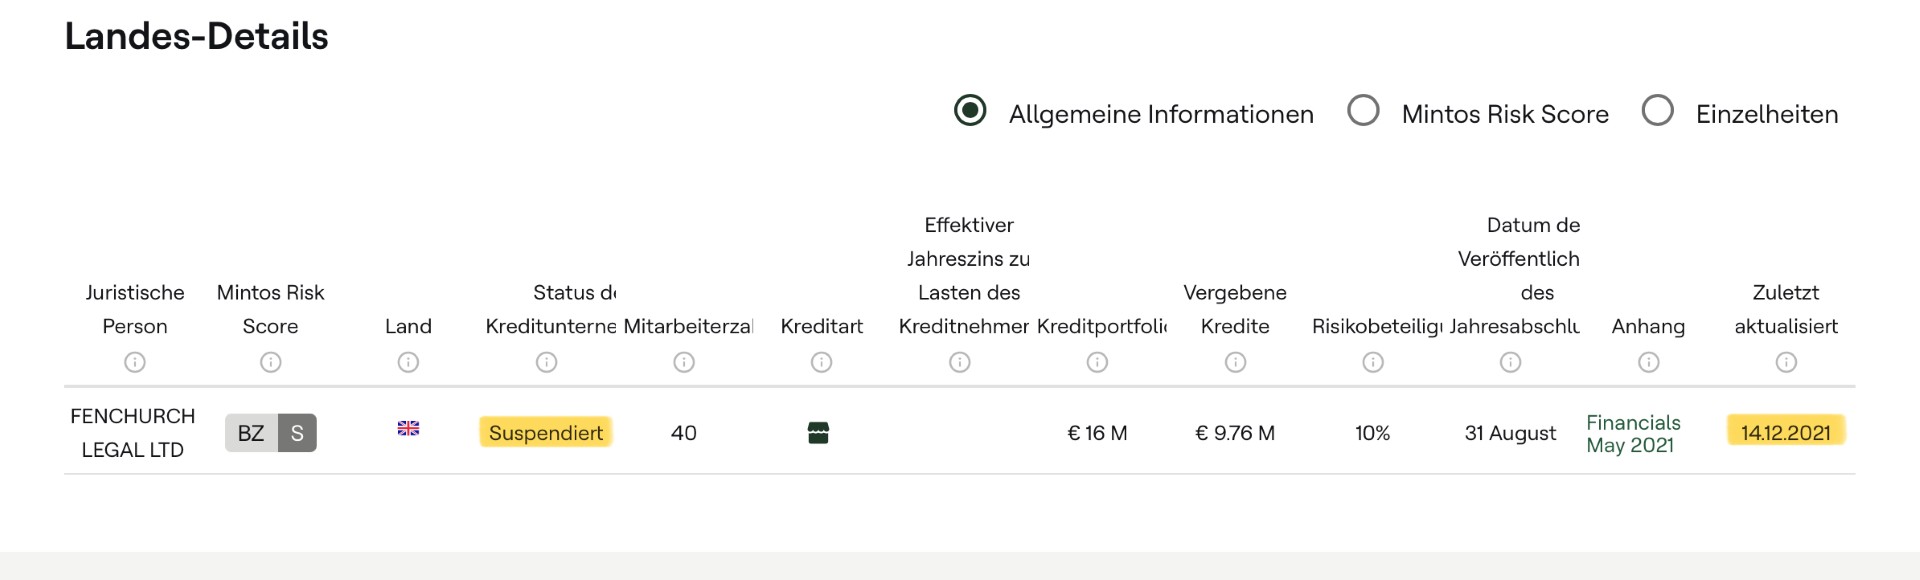
Task: Click info icon under Land column
Action: [x=408, y=362]
